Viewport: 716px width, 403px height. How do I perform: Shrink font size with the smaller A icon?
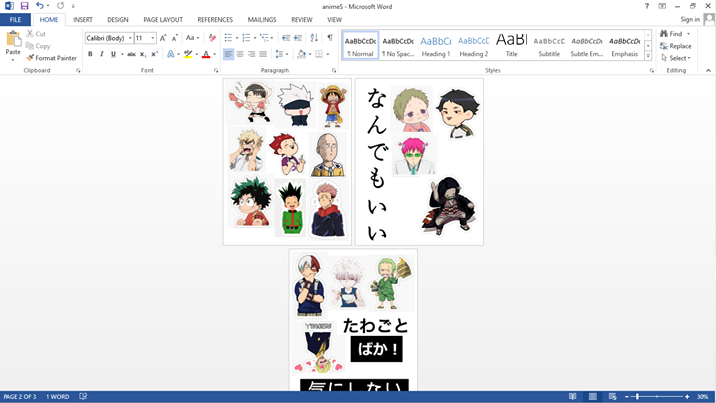pyautogui.click(x=174, y=38)
